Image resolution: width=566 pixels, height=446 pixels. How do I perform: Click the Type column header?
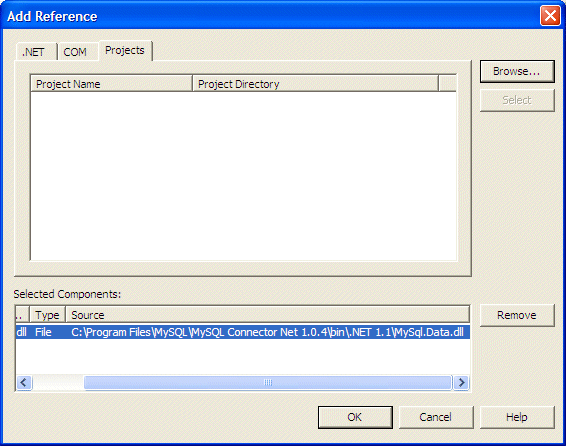(x=47, y=315)
